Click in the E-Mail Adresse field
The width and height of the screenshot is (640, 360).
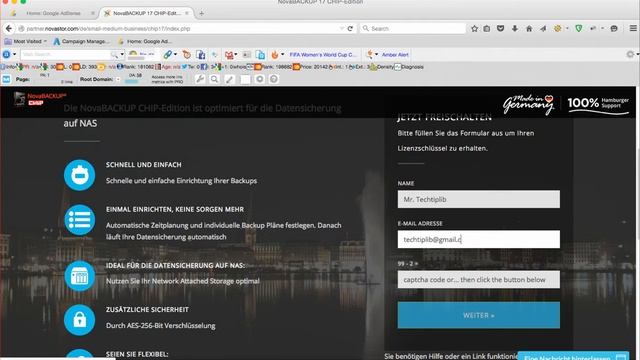coord(479,239)
